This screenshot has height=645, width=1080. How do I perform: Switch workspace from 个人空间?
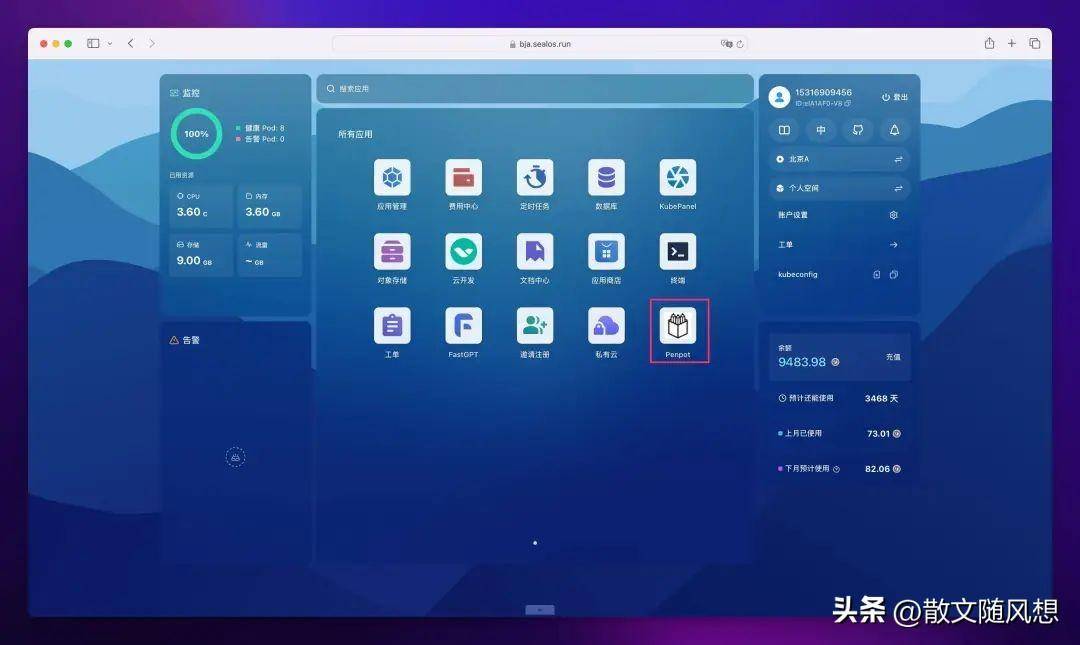[x=898, y=188]
